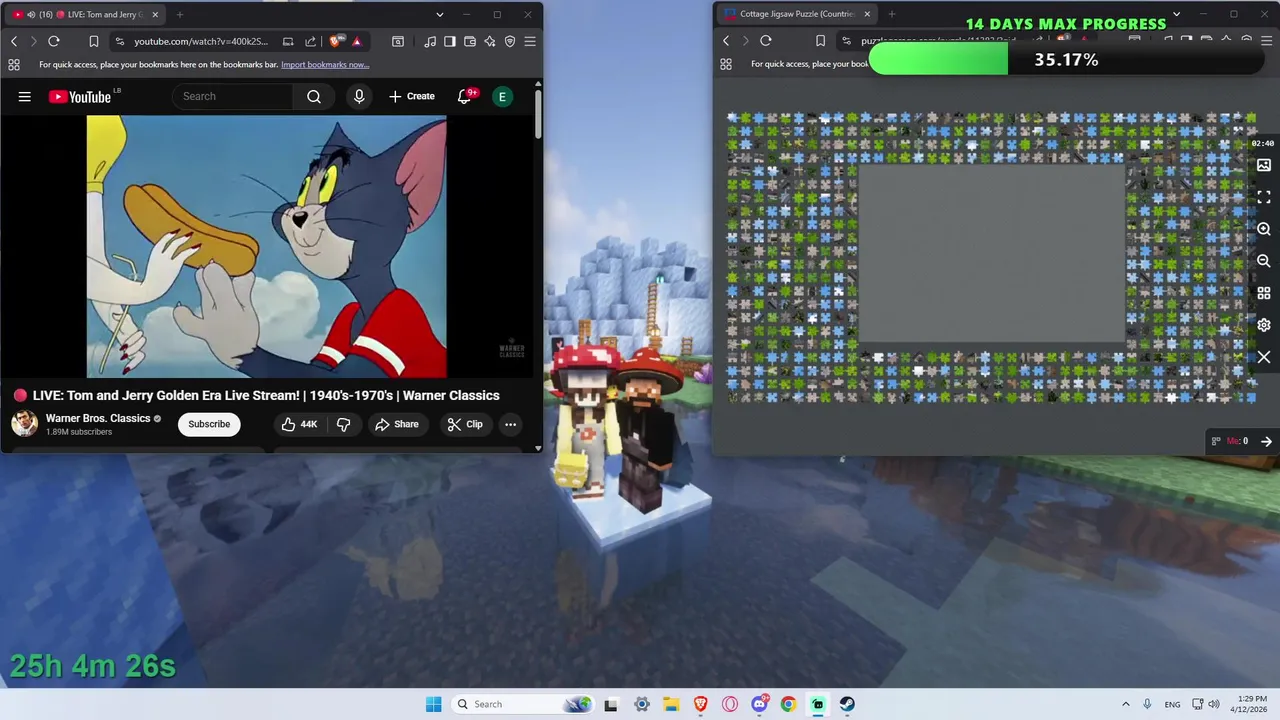1280x720 pixels.
Task: Click the YouTube search magnifier button
Action: coord(314,96)
